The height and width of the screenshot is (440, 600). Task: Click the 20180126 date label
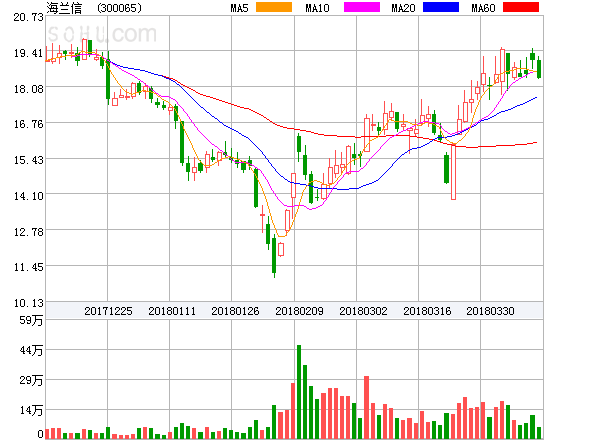tap(235, 311)
